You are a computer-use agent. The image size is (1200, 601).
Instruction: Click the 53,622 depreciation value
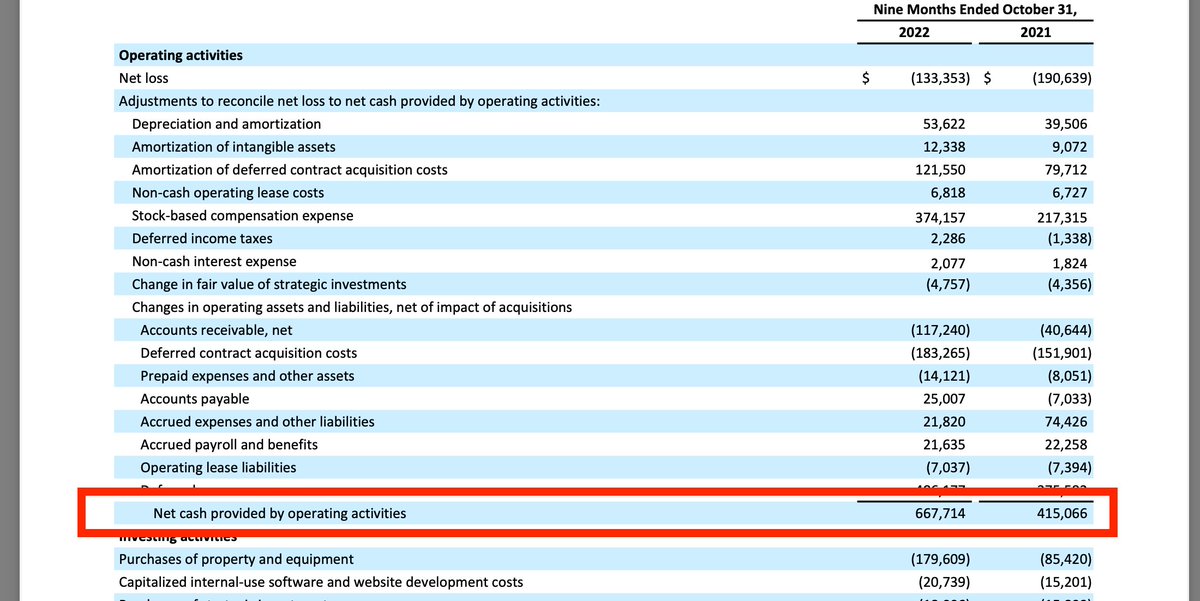point(945,124)
